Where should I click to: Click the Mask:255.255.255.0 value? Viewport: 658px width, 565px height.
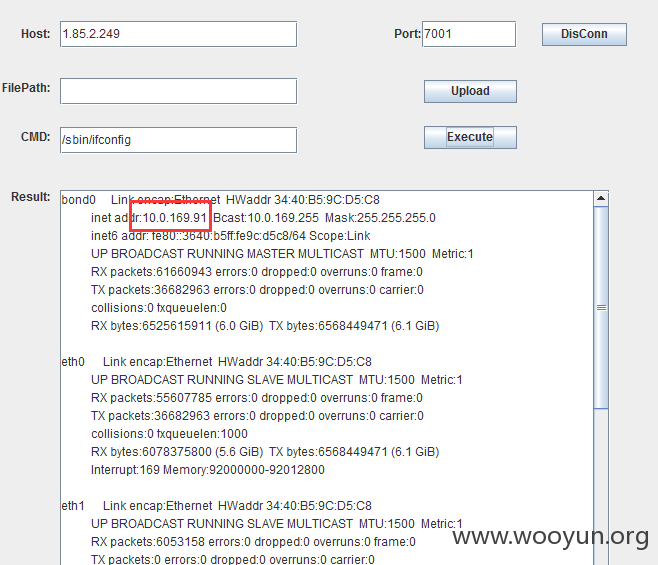coord(380,218)
